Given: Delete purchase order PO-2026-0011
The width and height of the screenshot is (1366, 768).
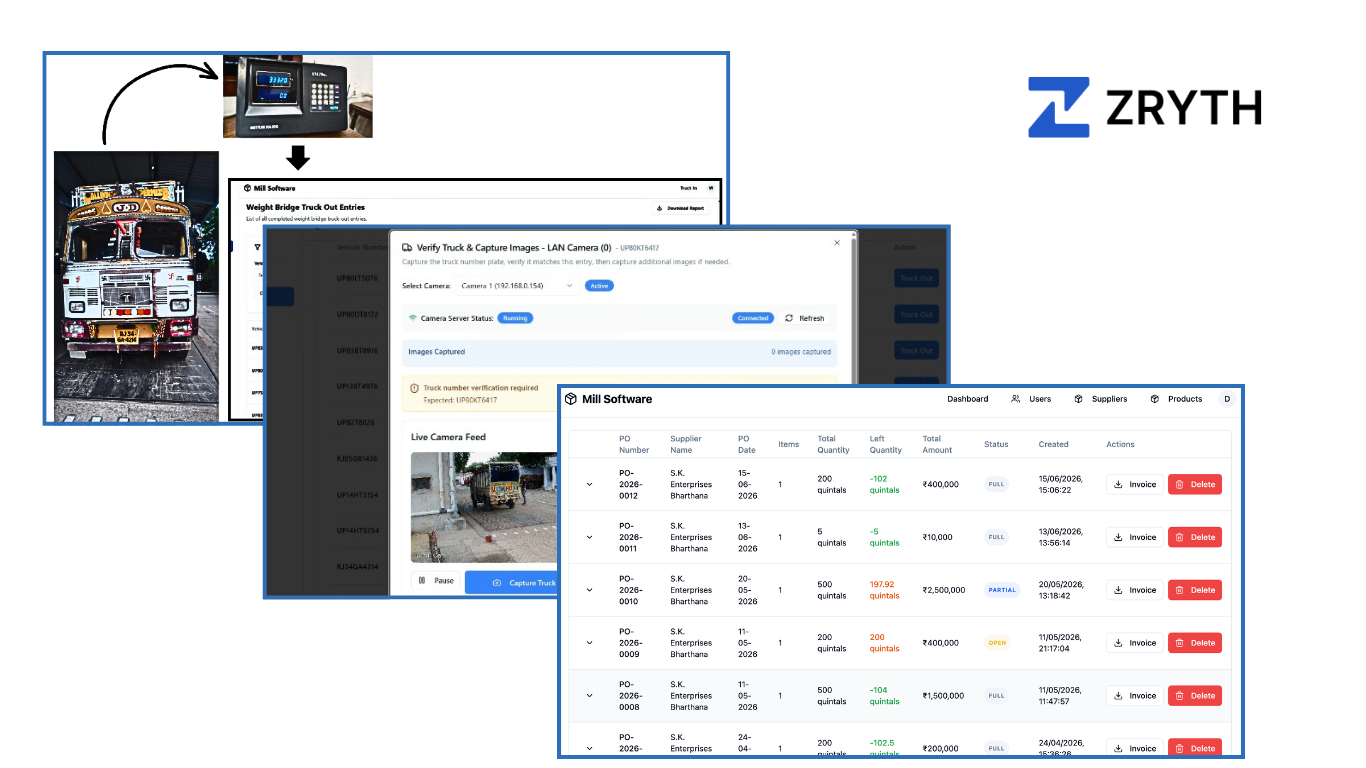Looking at the screenshot, I should 1195,537.
